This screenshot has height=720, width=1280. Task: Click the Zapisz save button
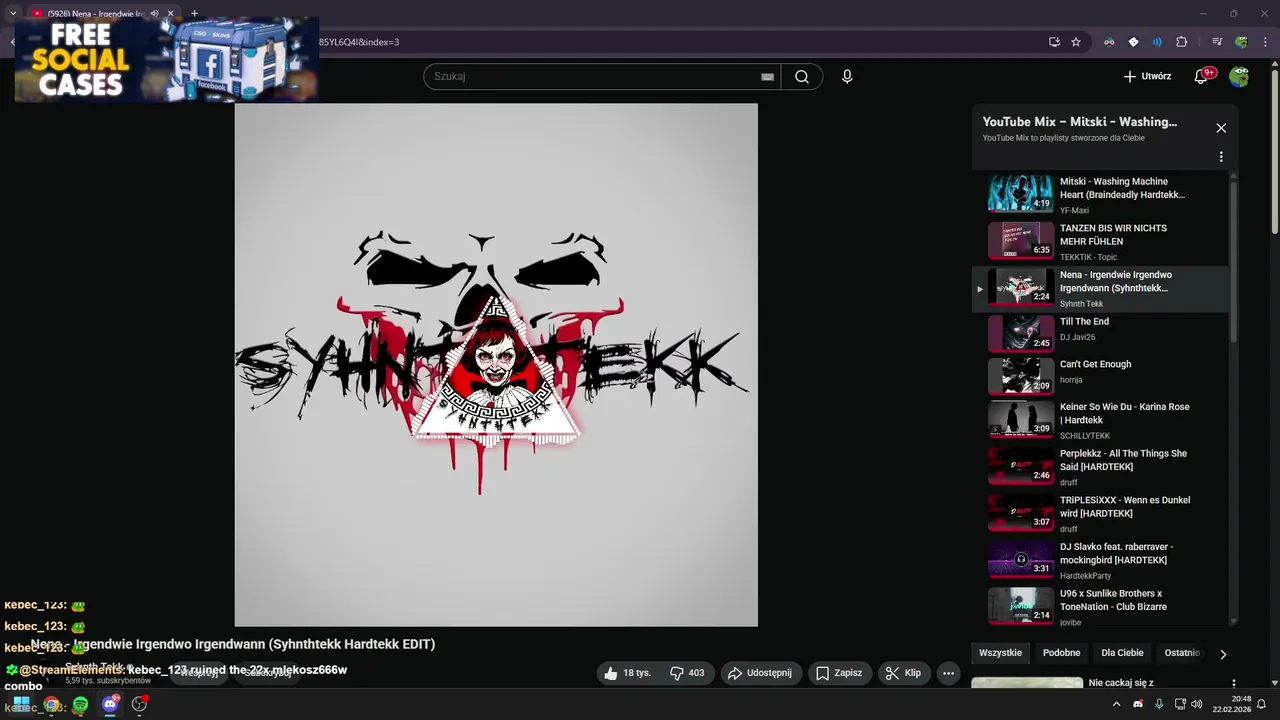[x=839, y=673]
